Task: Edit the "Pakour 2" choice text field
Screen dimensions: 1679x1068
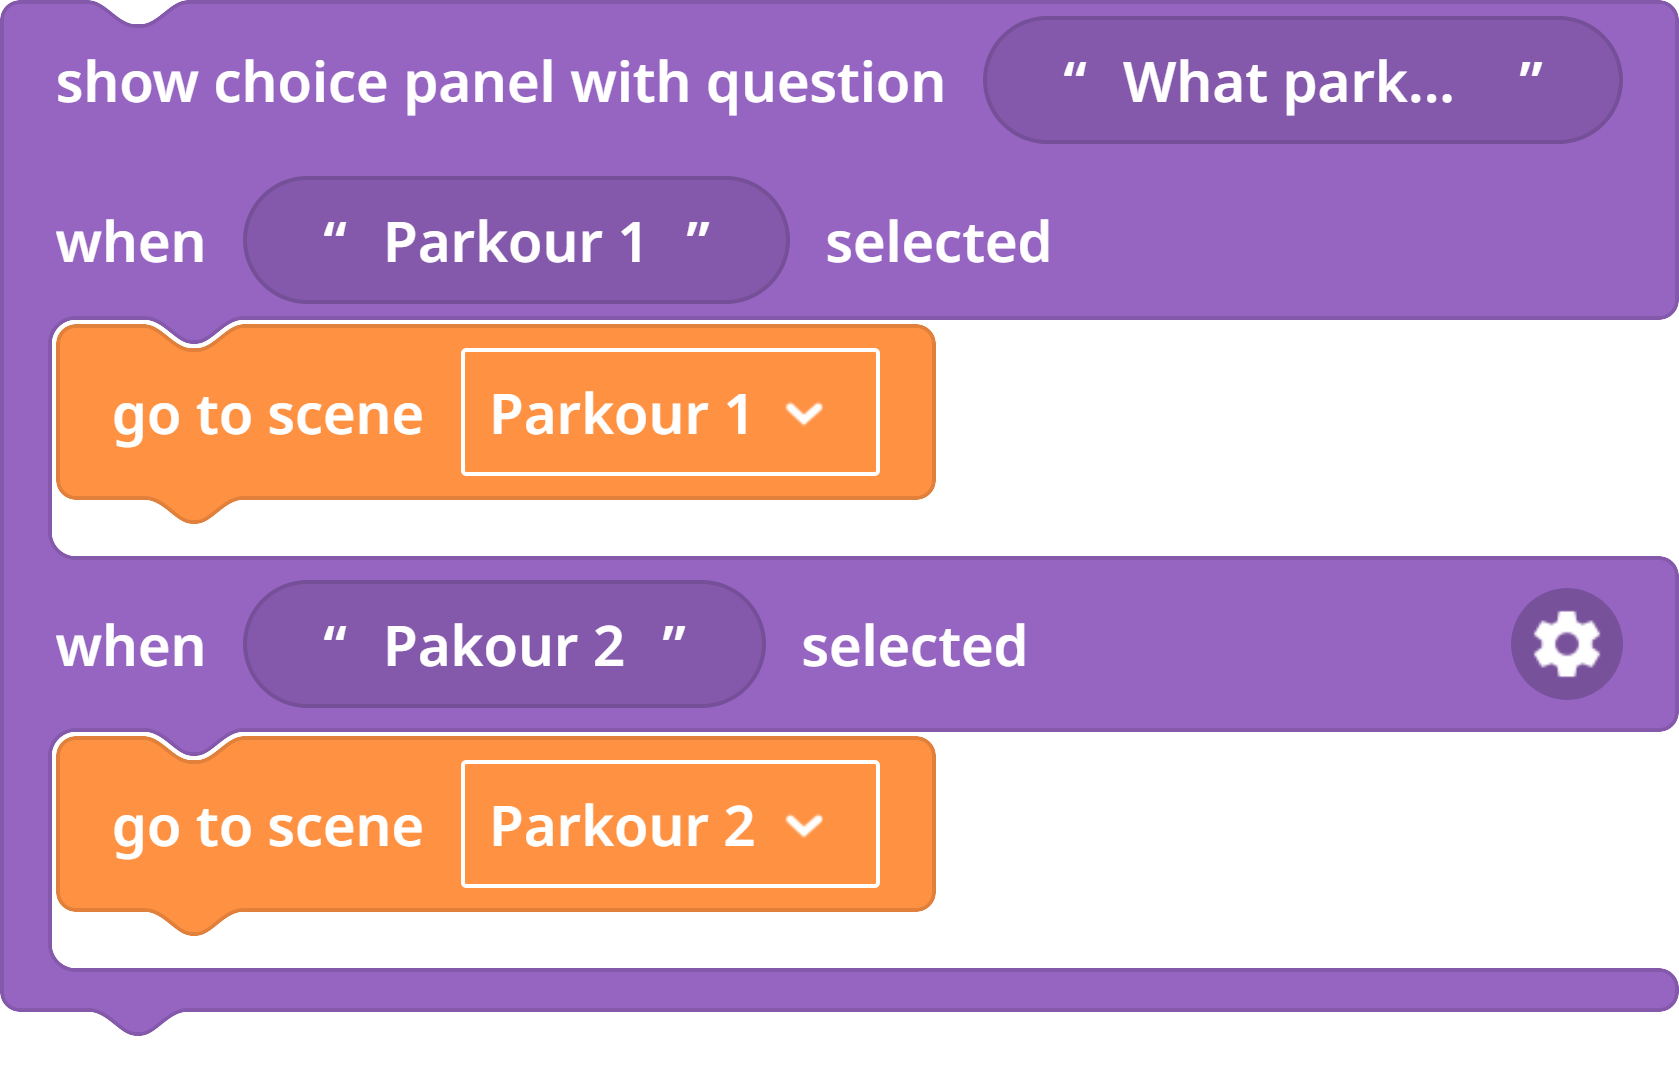Action: tap(504, 644)
